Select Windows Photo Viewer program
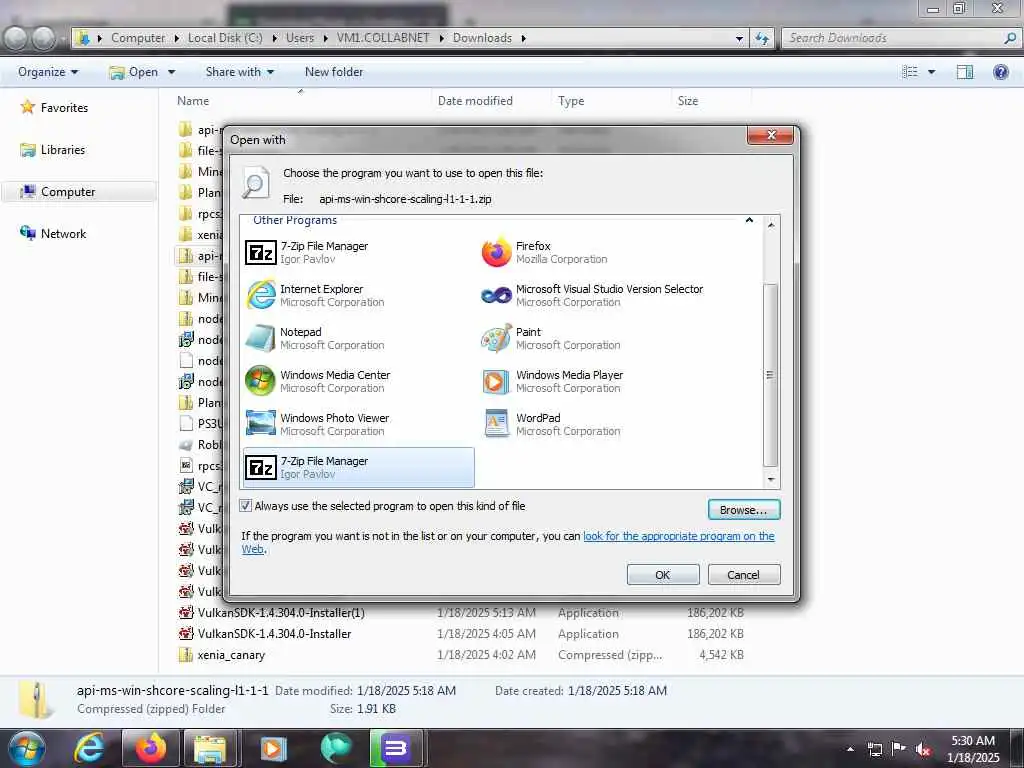Viewport: 1024px width, 768px height. [358, 424]
